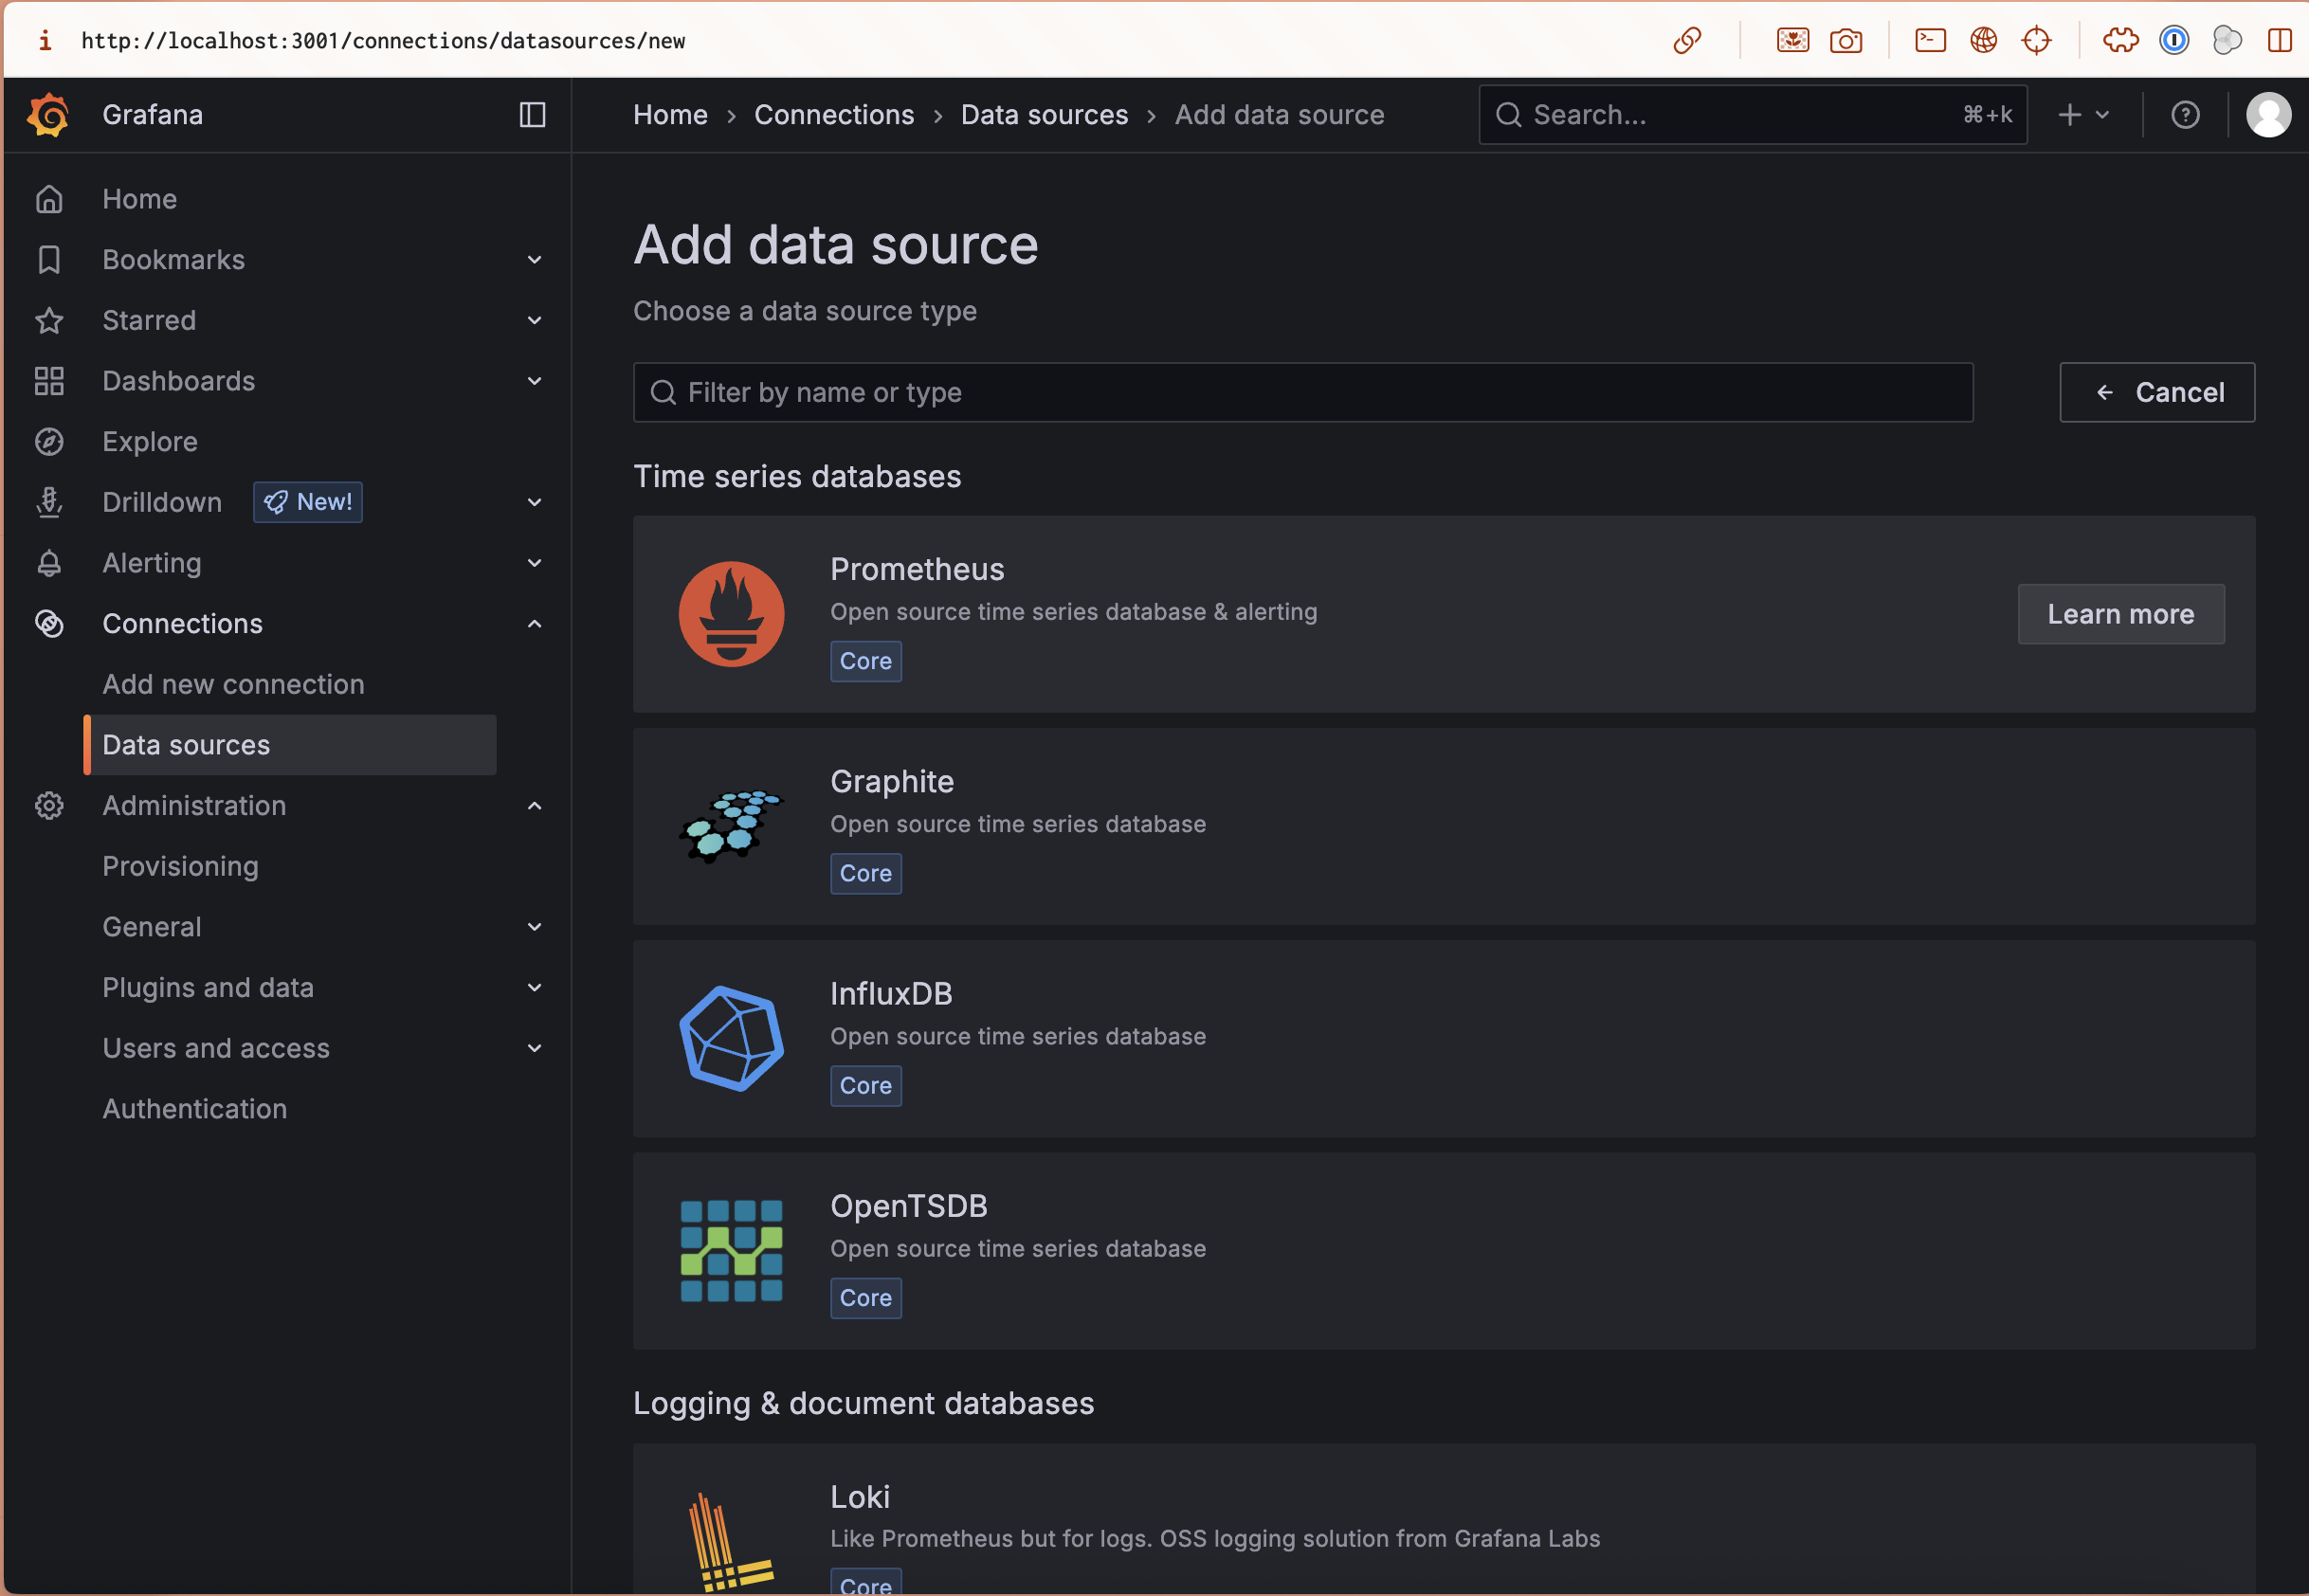The height and width of the screenshot is (1596, 2309).
Task: Click the browser split view icon
Action: point(2279,40)
